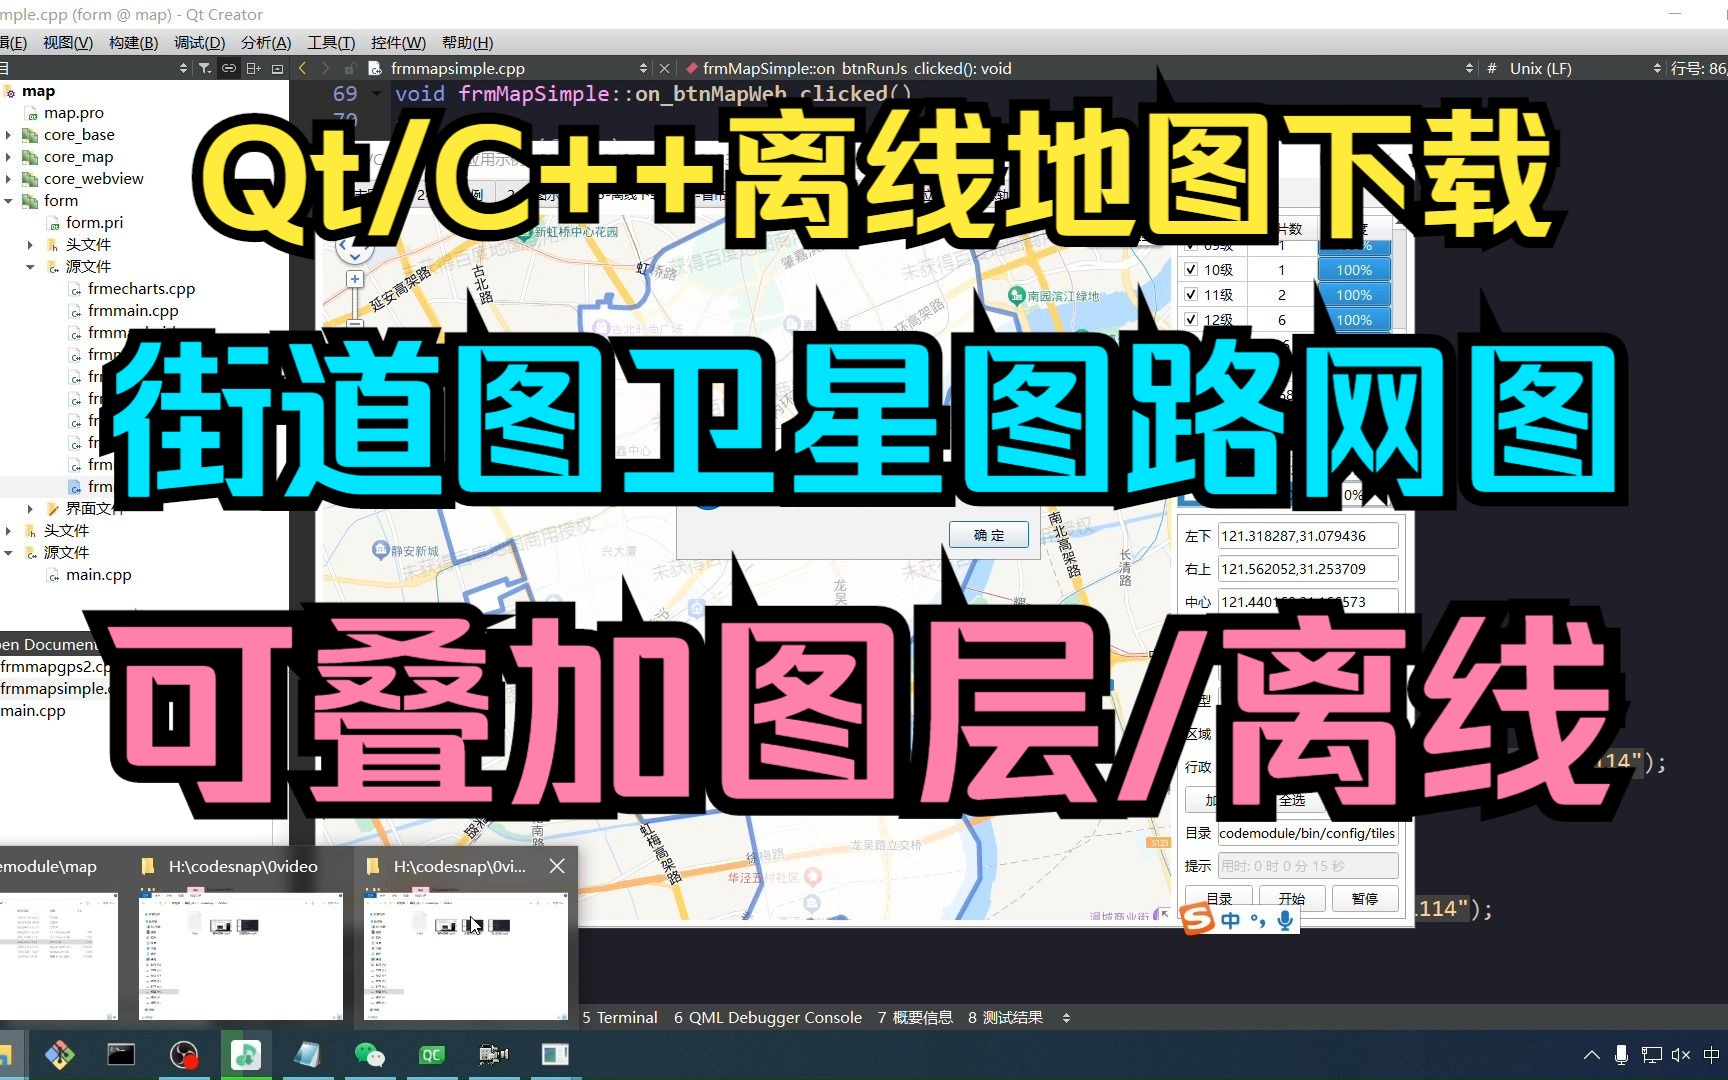1728x1080 pixels.
Task: Toggle the 11级 checkbox
Action: (x=1191, y=294)
